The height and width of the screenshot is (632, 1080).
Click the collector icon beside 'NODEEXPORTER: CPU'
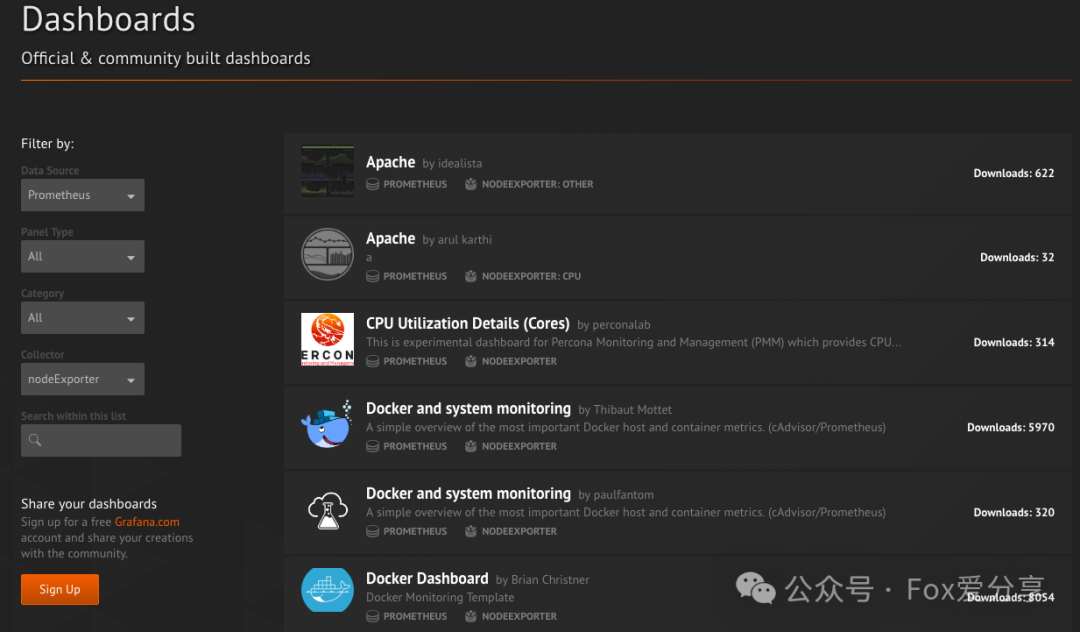(x=470, y=276)
